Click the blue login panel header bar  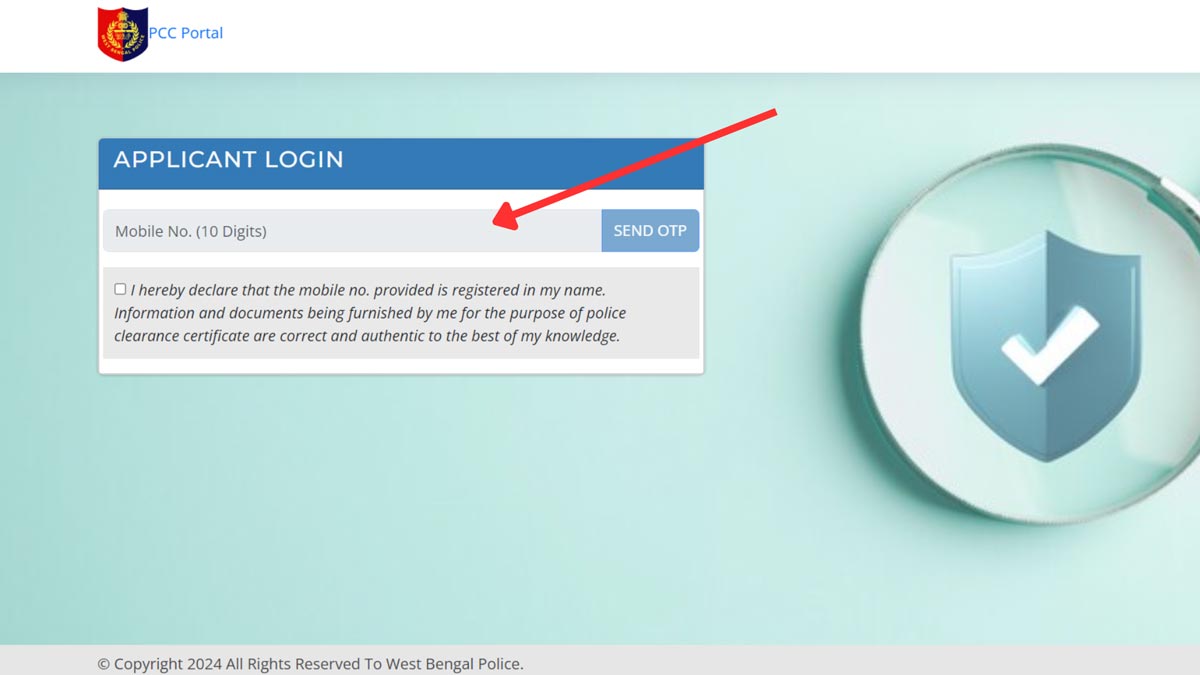click(401, 164)
